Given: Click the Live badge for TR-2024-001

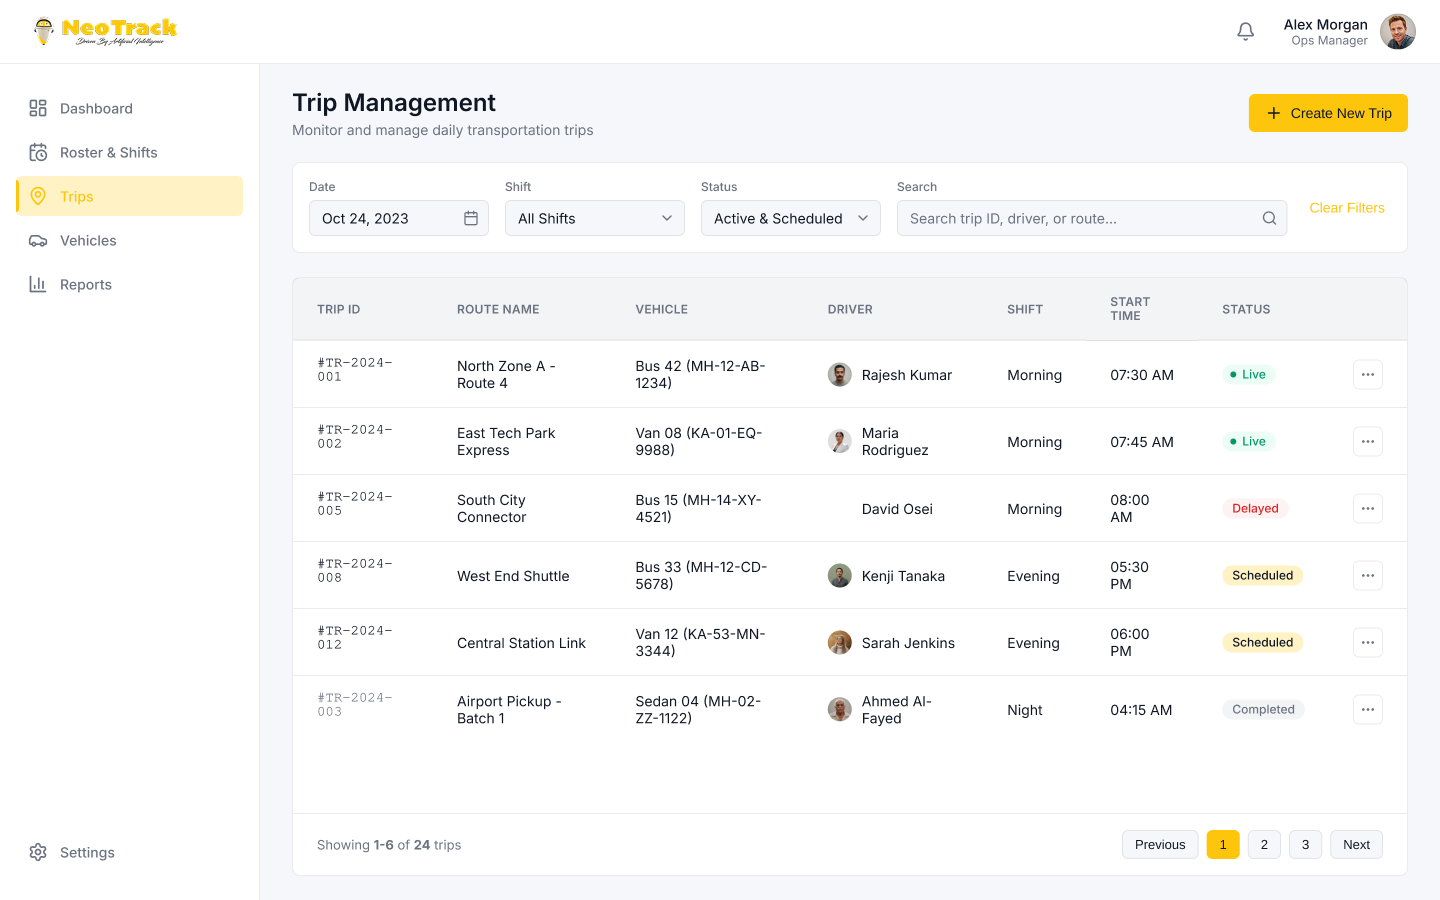Looking at the screenshot, I should 1248,374.
